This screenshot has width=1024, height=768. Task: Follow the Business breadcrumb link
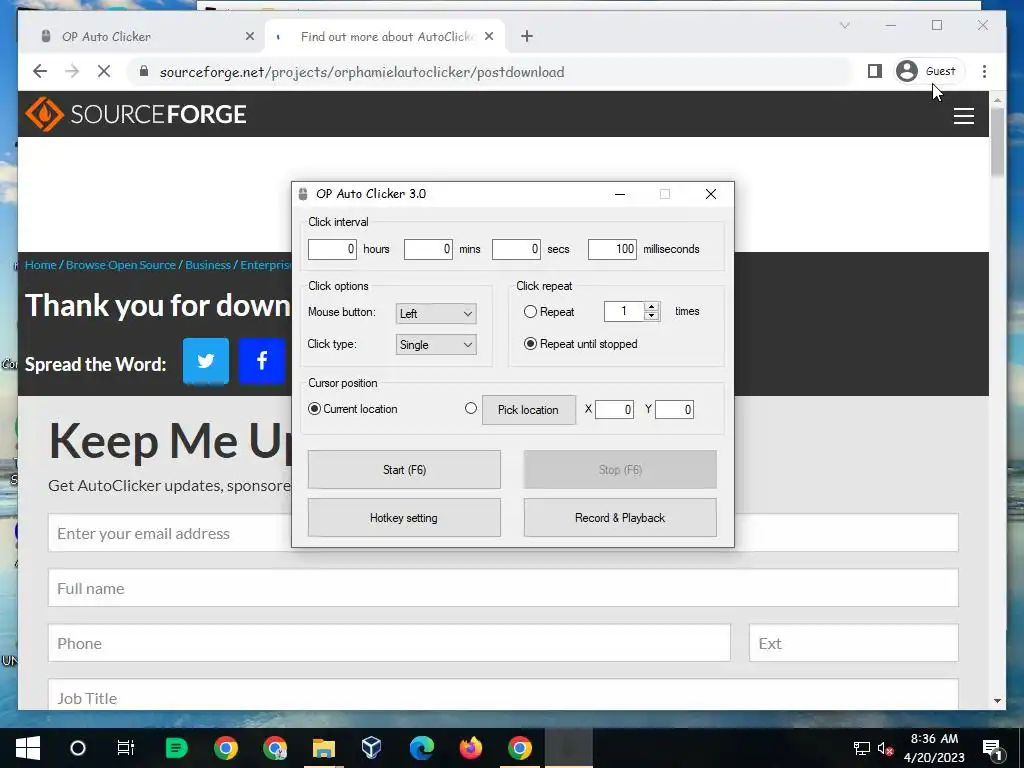coord(208,264)
